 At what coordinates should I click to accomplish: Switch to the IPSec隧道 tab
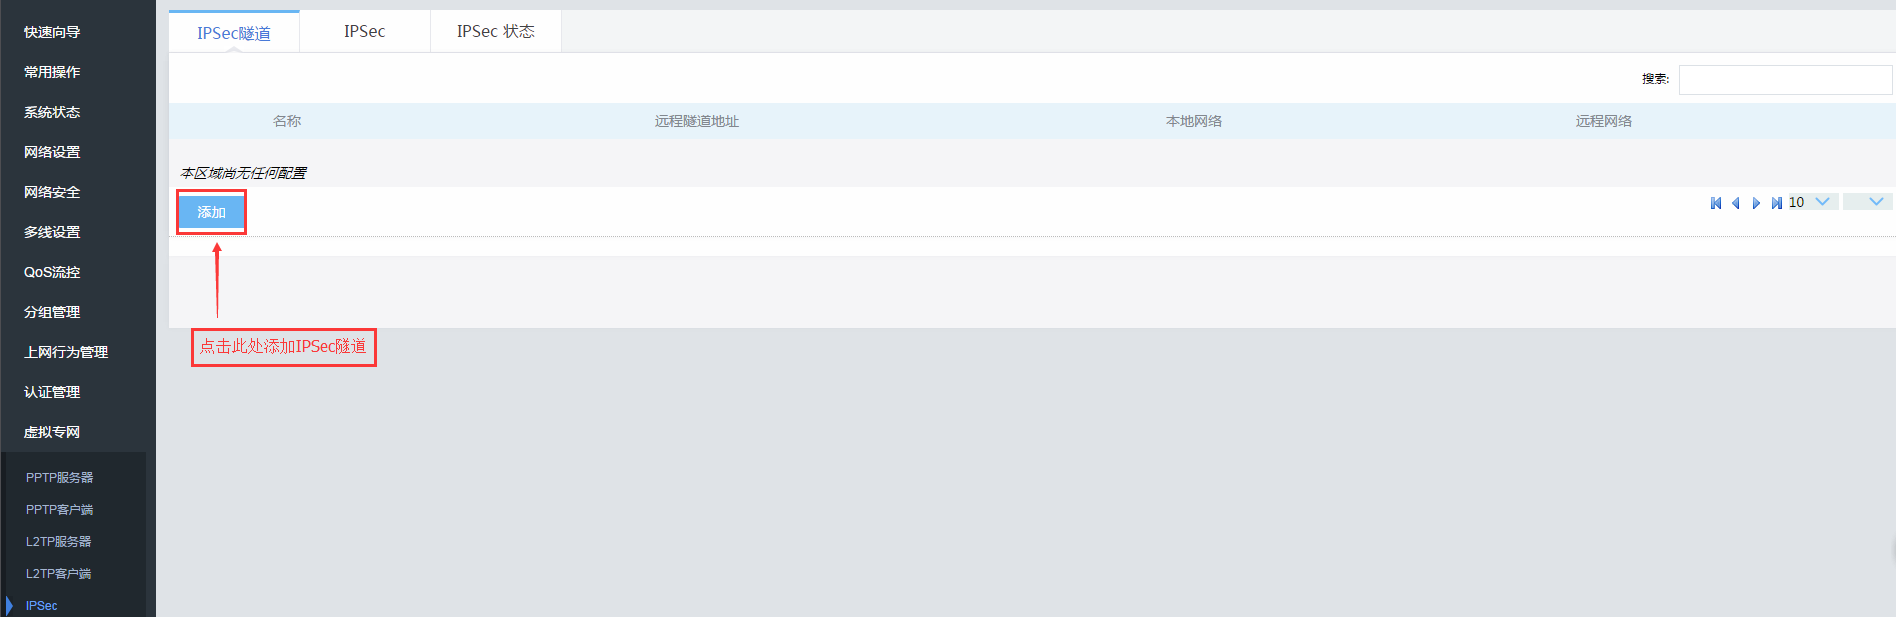(x=234, y=33)
